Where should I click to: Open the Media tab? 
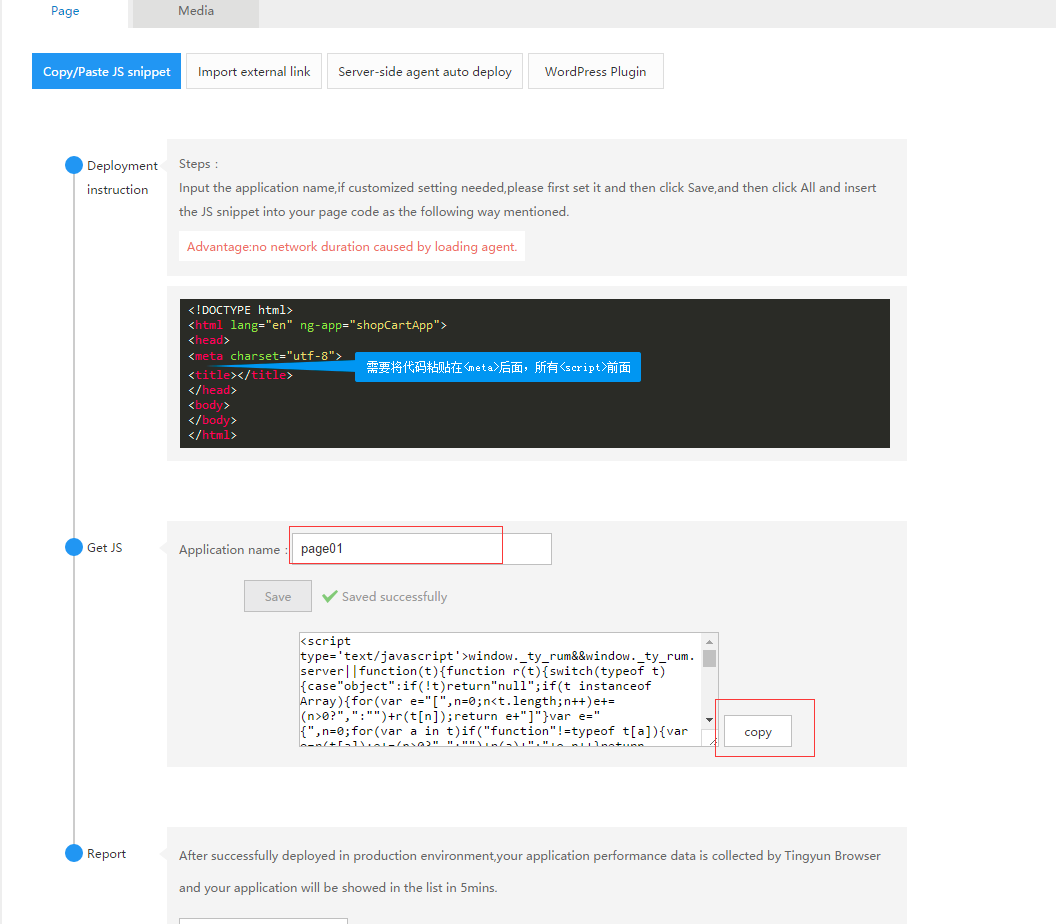point(196,12)
